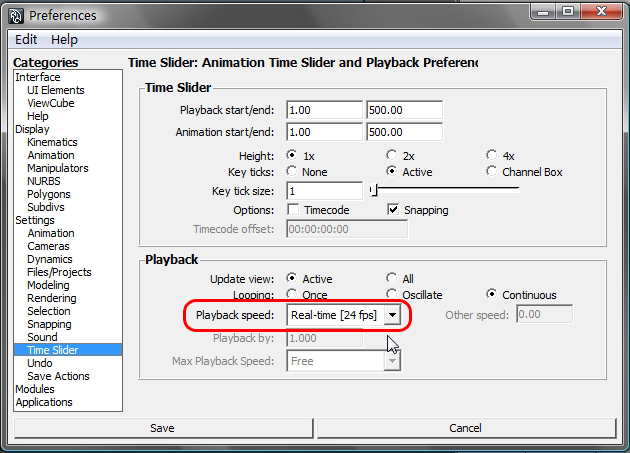Select Animation under Display

point(51,155)
